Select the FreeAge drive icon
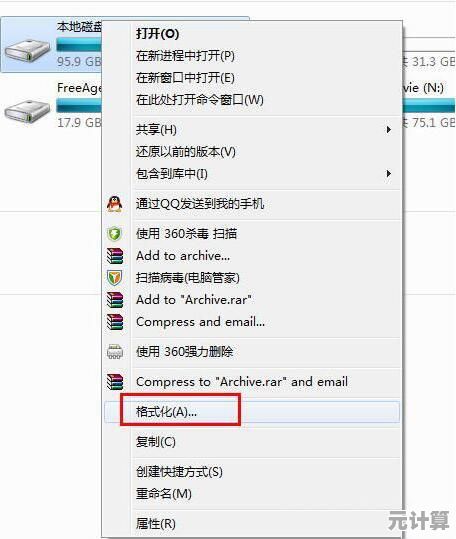The width and height of the screenshot is (456, 539). click(27, 110)
